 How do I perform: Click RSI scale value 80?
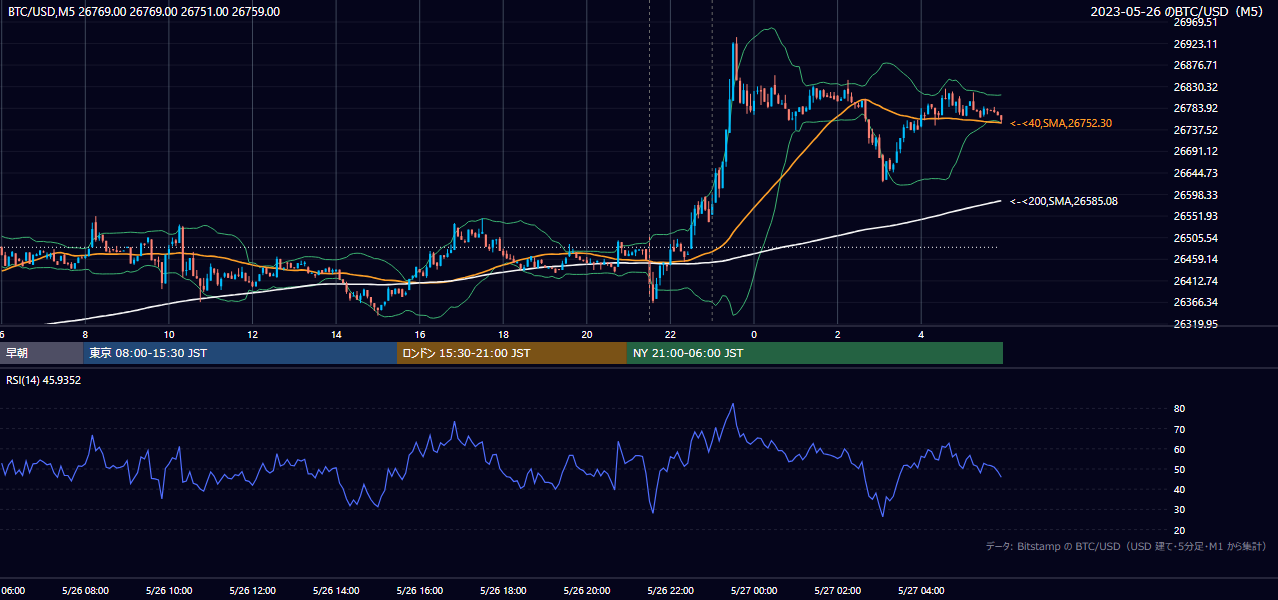click(x=1180, y=409)
